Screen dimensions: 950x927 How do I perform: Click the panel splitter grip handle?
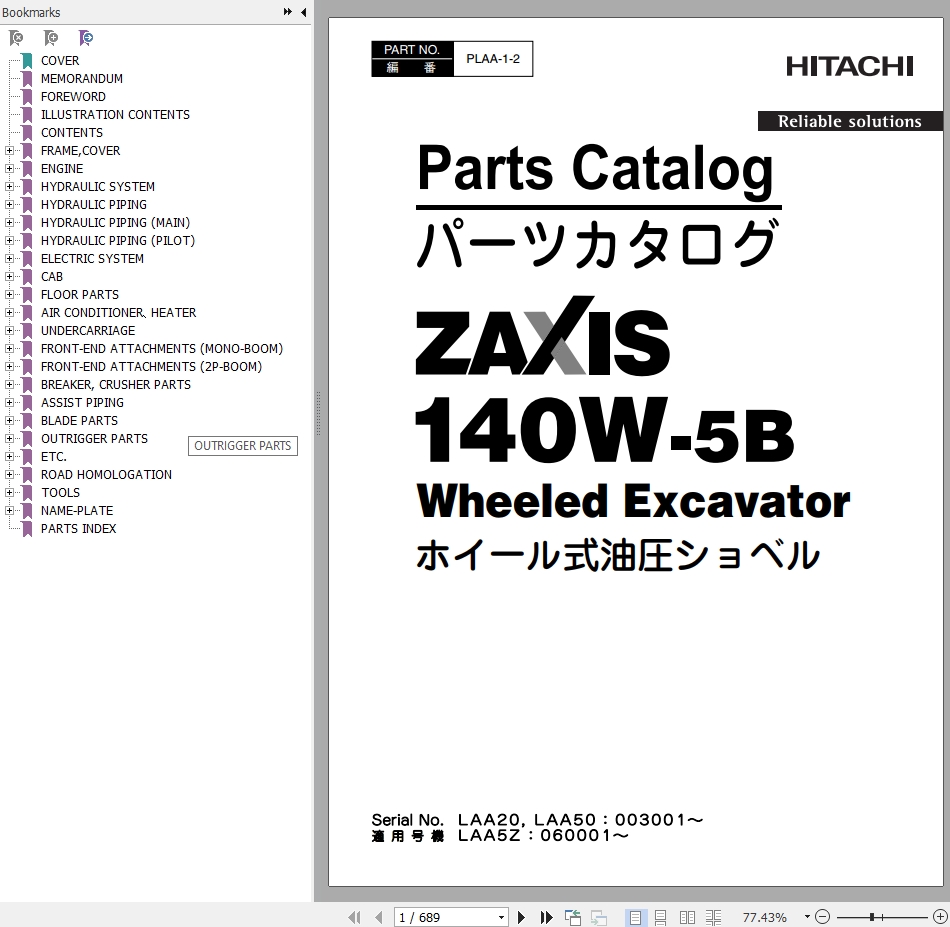tap(318, 414)
